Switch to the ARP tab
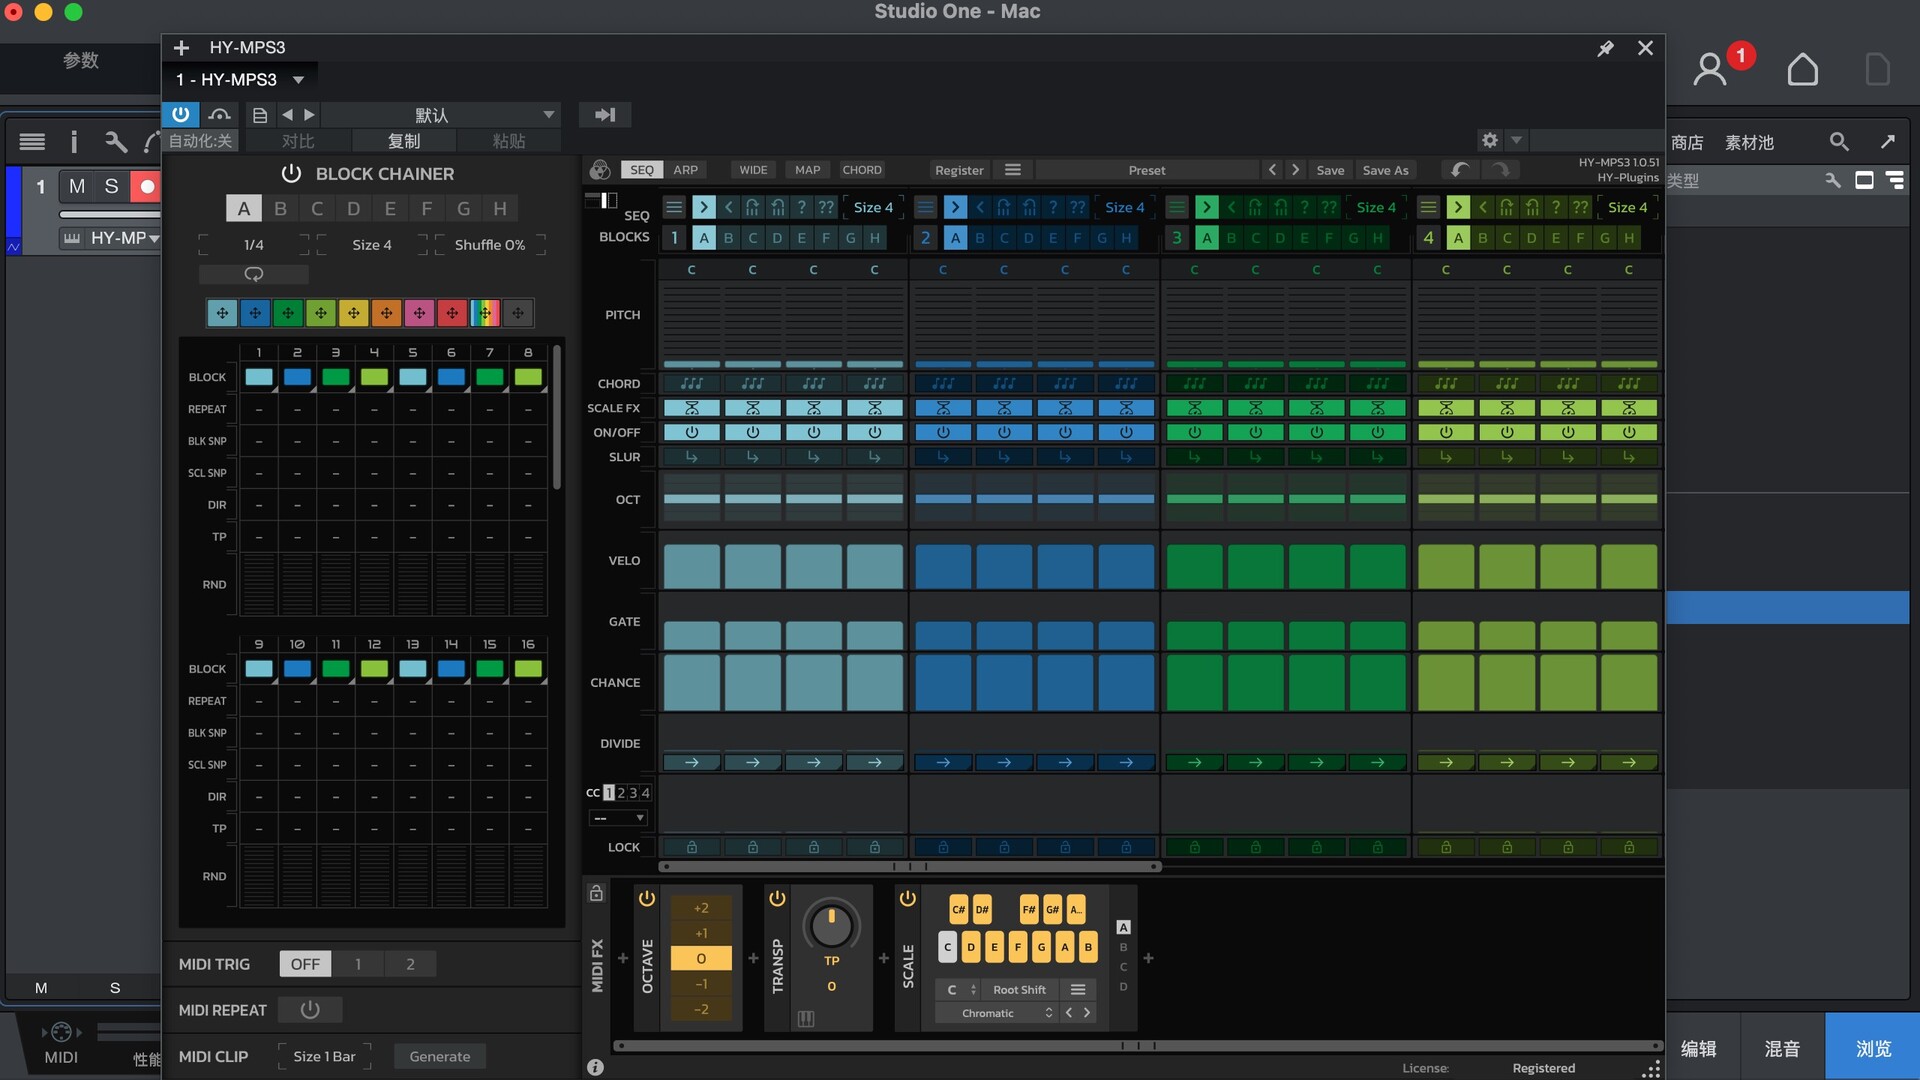1920x1080 pixels. point(685,170)
